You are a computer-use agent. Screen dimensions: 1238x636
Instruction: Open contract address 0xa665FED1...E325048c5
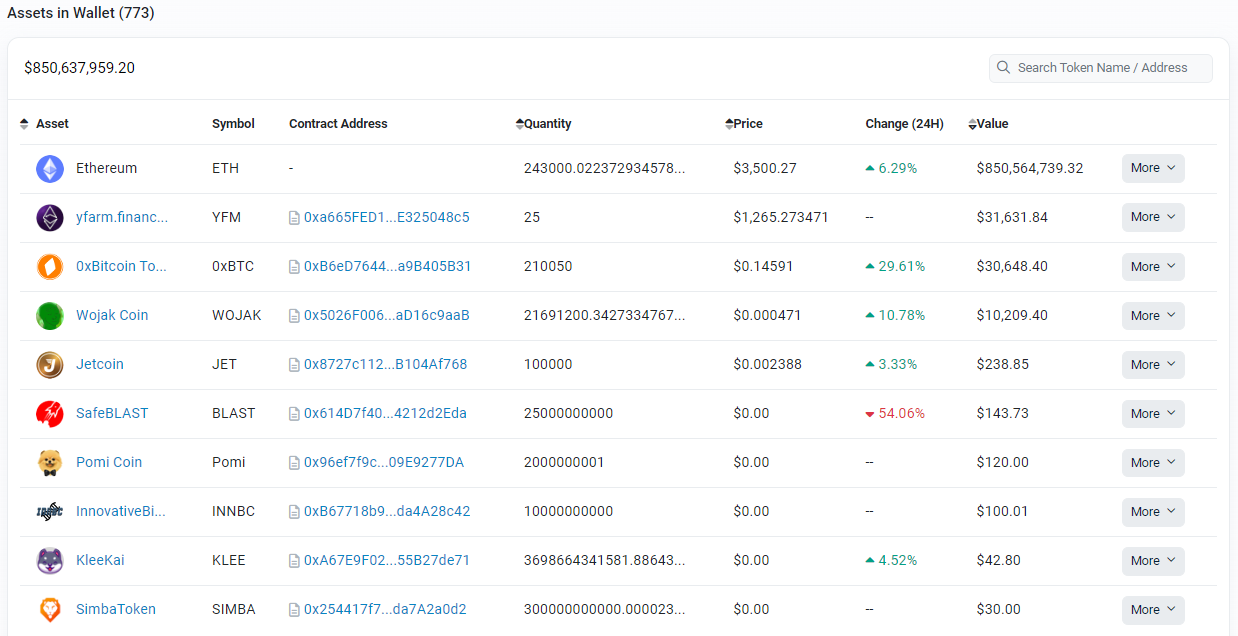[387, 217]
